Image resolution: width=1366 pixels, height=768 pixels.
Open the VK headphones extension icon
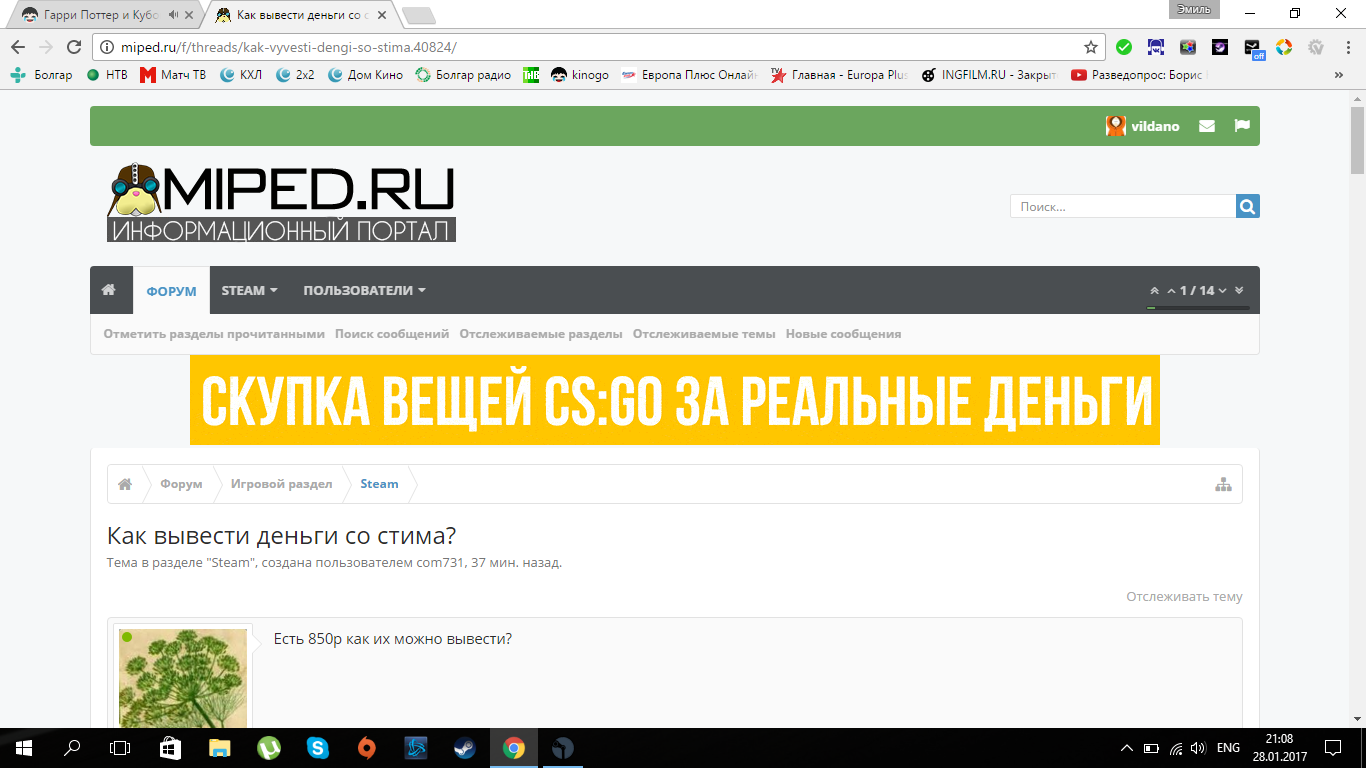pyautogui.click(x=1156, y=47)
